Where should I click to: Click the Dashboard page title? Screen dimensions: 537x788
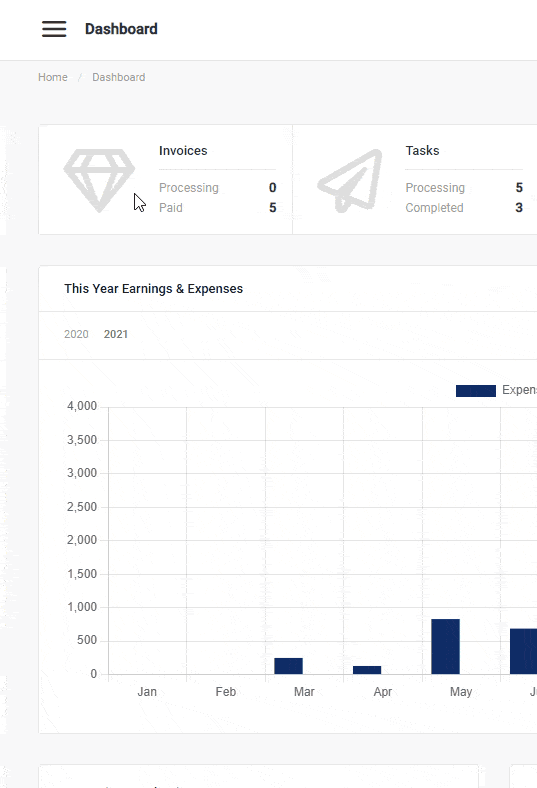click(x=121, y=29)
